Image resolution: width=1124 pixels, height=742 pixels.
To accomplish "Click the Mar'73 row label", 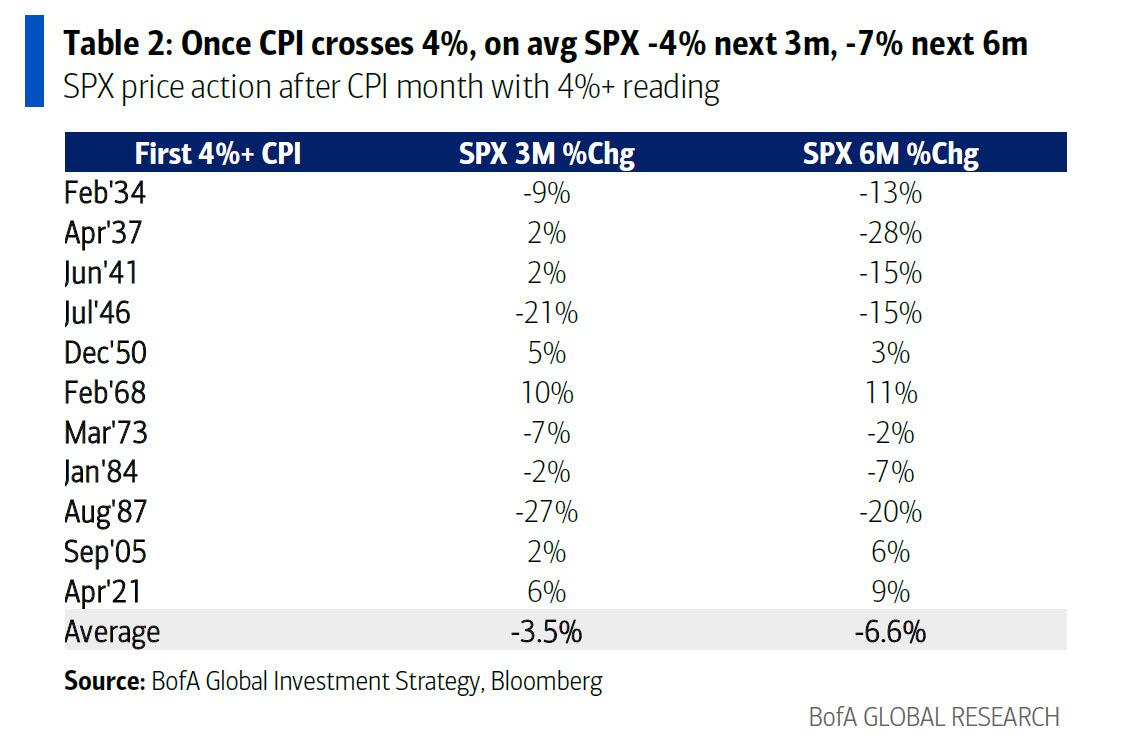I will tap(105, 432).
